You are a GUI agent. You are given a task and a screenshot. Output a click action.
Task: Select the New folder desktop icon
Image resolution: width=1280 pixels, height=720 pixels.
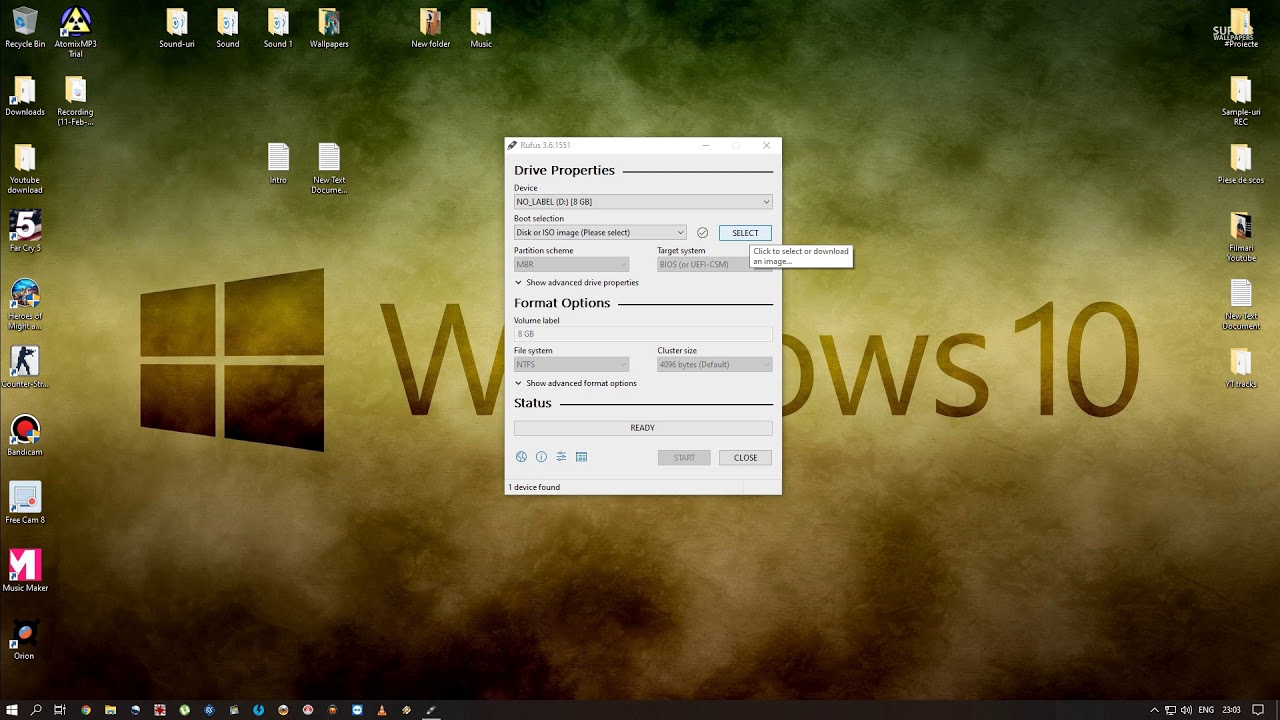(x=431, y=28)
